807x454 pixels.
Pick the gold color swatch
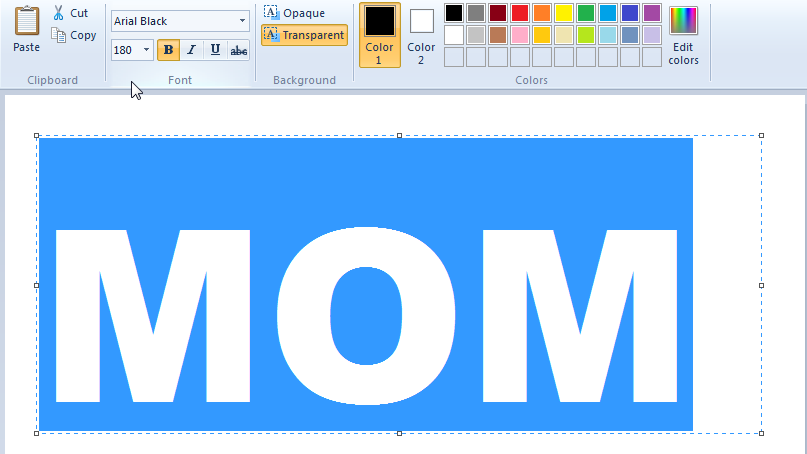tap(542, 35)
